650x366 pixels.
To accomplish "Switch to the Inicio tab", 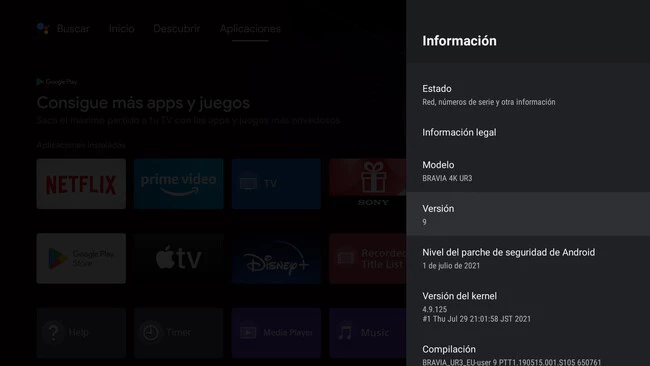I will tap(121, 29).
